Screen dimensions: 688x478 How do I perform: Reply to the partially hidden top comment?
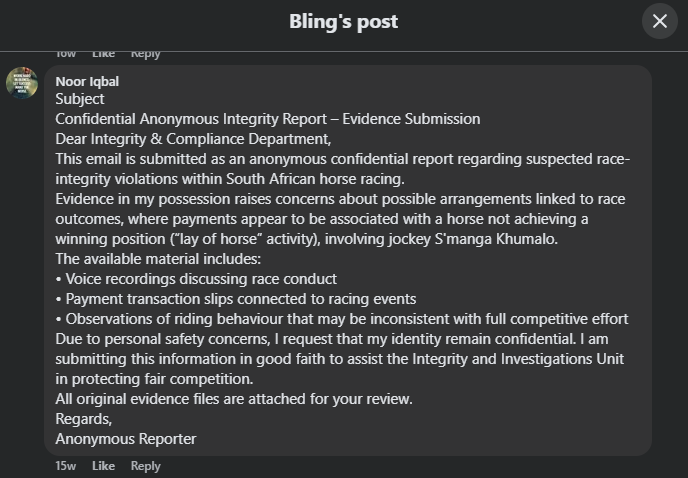click(x=146, y=54)
